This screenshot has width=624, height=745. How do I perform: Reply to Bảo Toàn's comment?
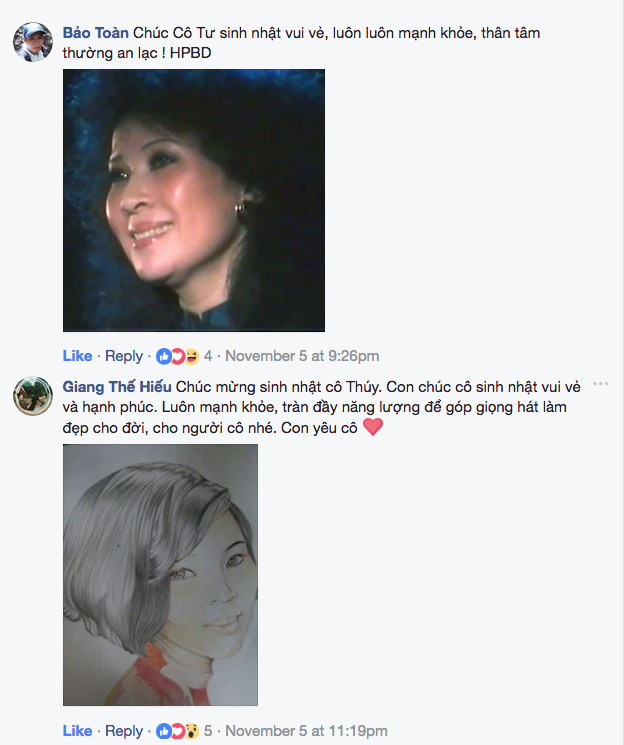[x=124, y=356]
